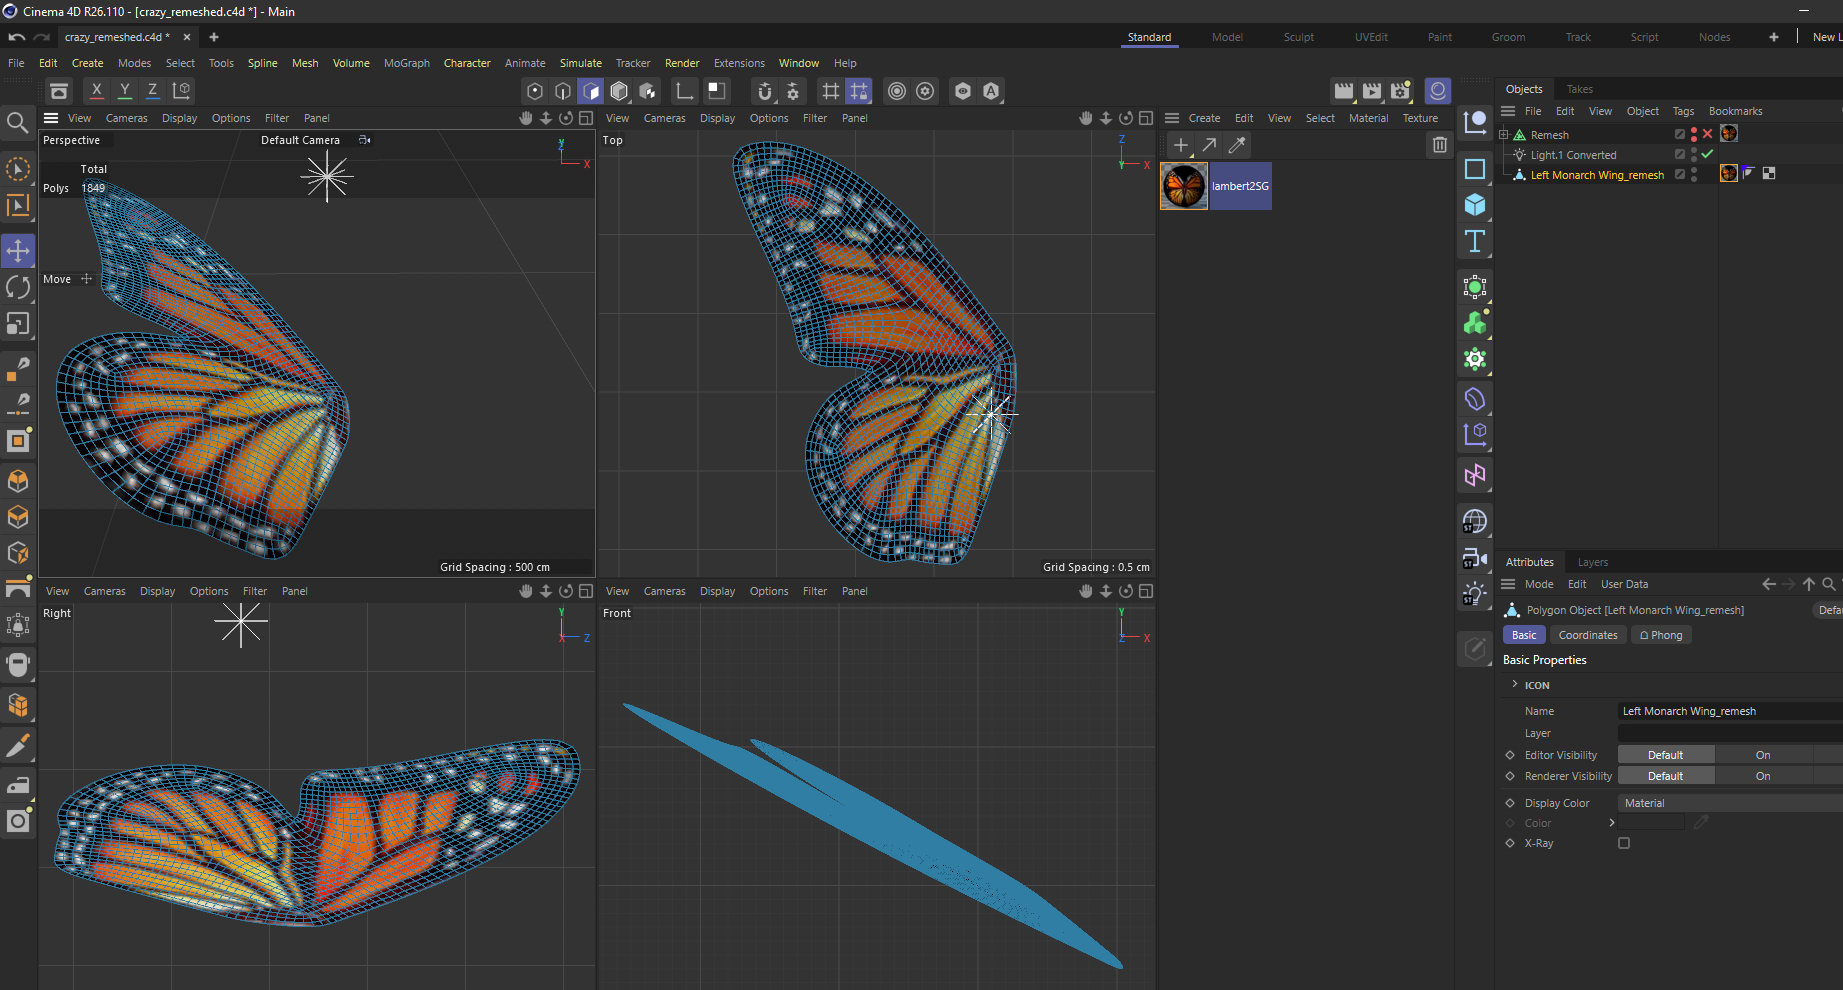Toggle the green checkmark on Light.1 Converted
Screen dimensions: 1843x990
(x=1707, y=154)
